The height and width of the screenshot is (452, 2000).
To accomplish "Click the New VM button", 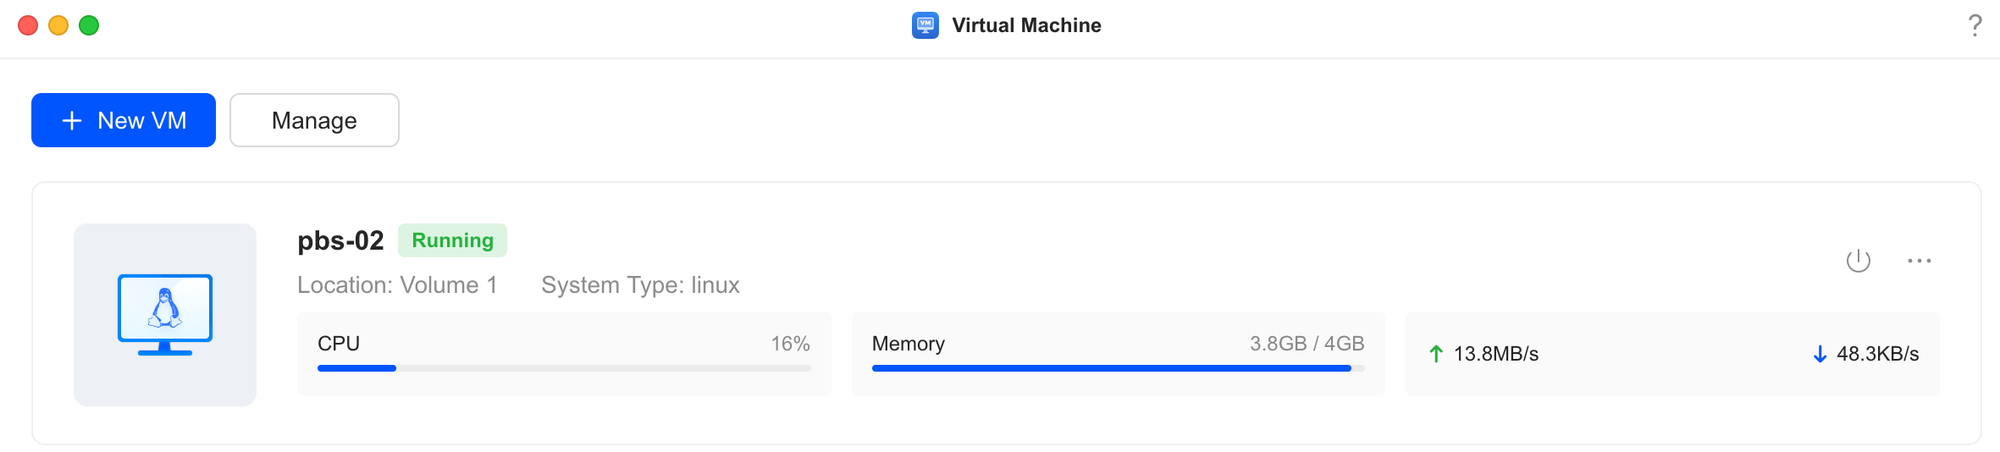I will pos(124,120).
